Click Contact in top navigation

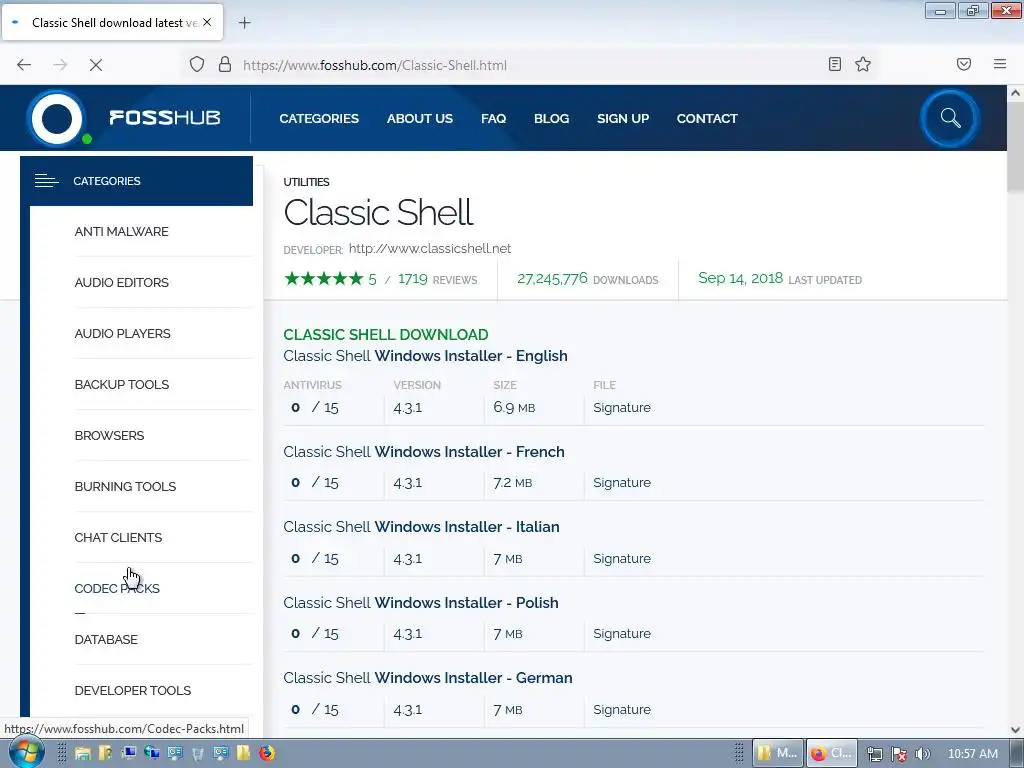tap(707, 118)
